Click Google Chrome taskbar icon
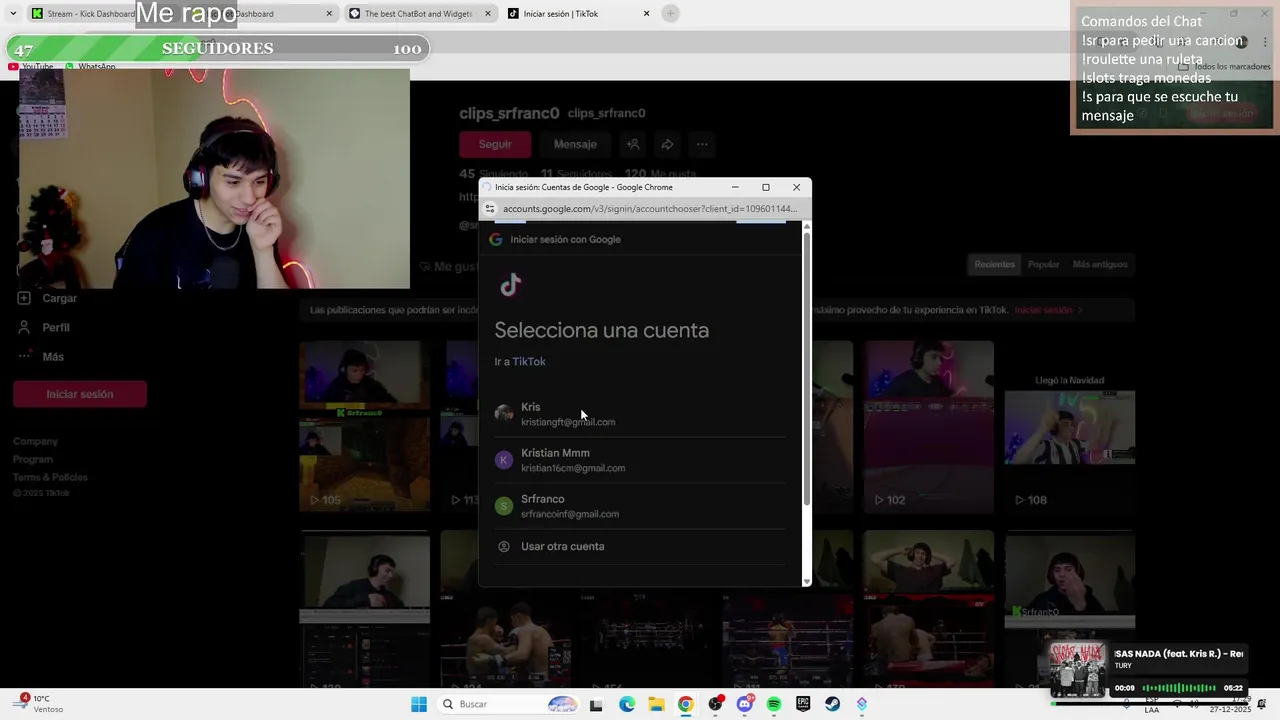The height and width of the screenshot is (720, 1280). (685, 704)
